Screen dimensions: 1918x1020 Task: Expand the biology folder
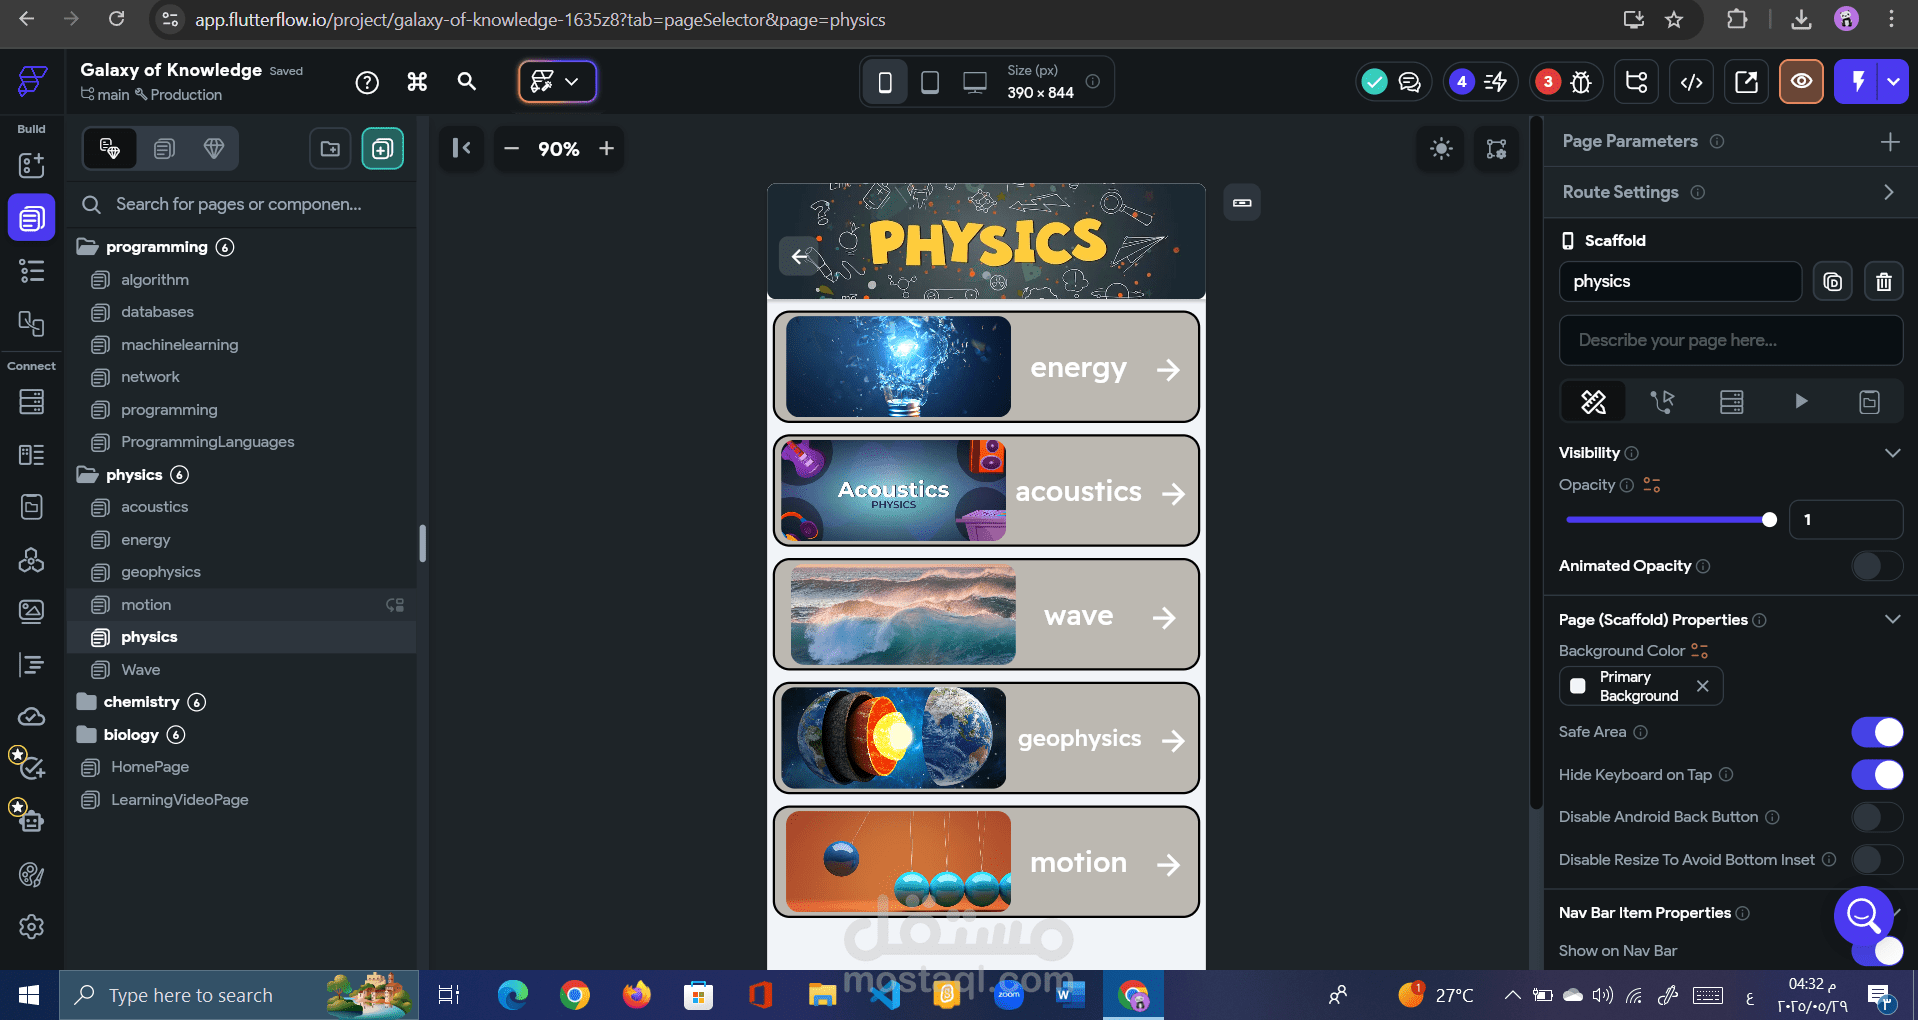[x=87, y=735]
